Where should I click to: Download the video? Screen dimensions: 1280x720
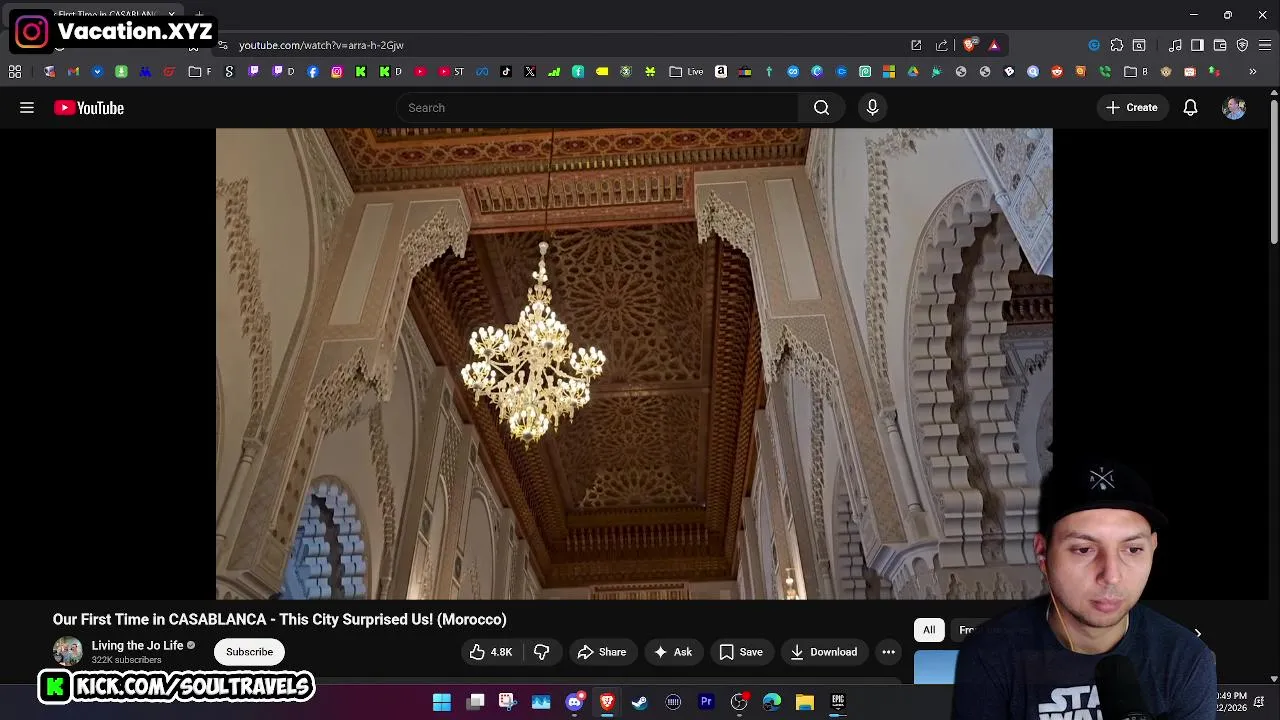[823, 652]
